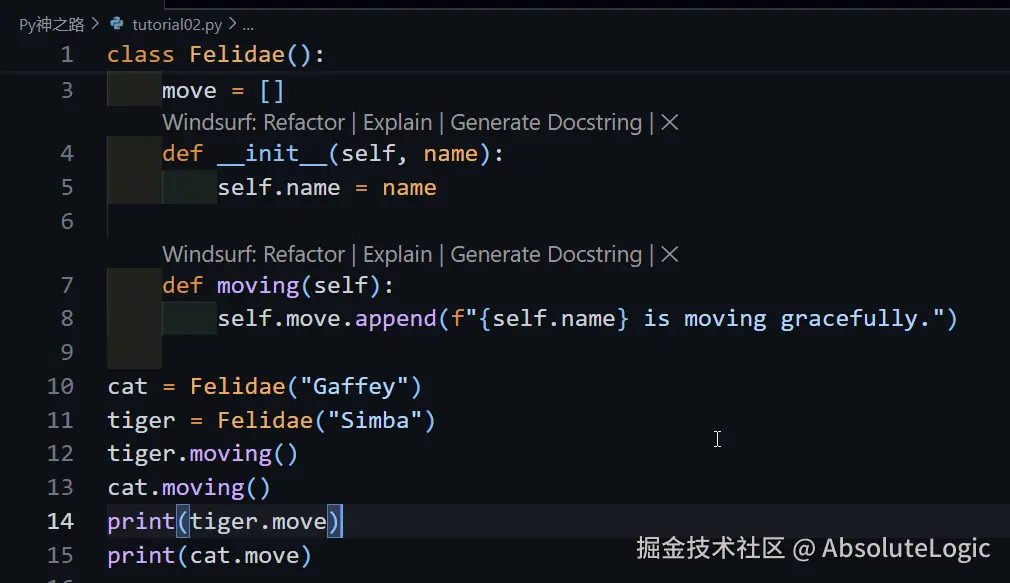The height and width of the screenshot is (583, 1010).
Task: Click Generate Docstring above def __init__
Action: click(546, 122)
